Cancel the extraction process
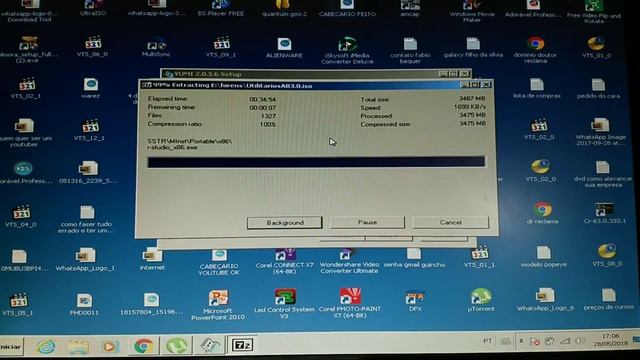Screen dimensions: 640x360 (x=451, y=222)
